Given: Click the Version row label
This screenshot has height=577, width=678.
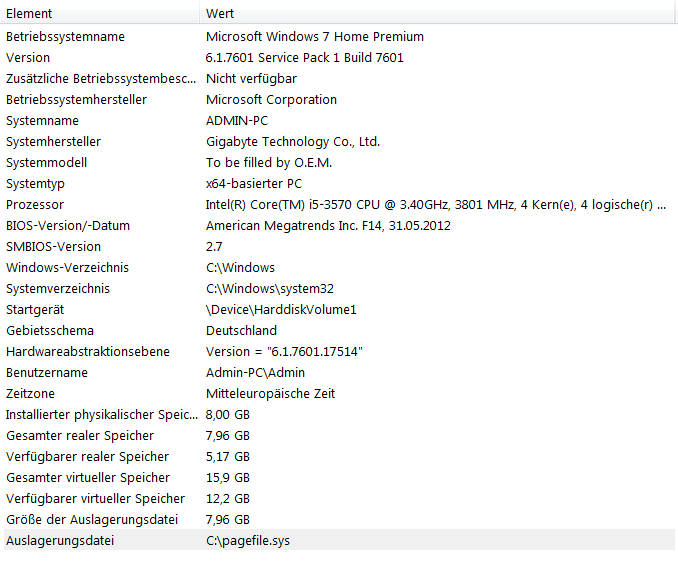Looking at the screenshot, I should [x=28, y=58].
